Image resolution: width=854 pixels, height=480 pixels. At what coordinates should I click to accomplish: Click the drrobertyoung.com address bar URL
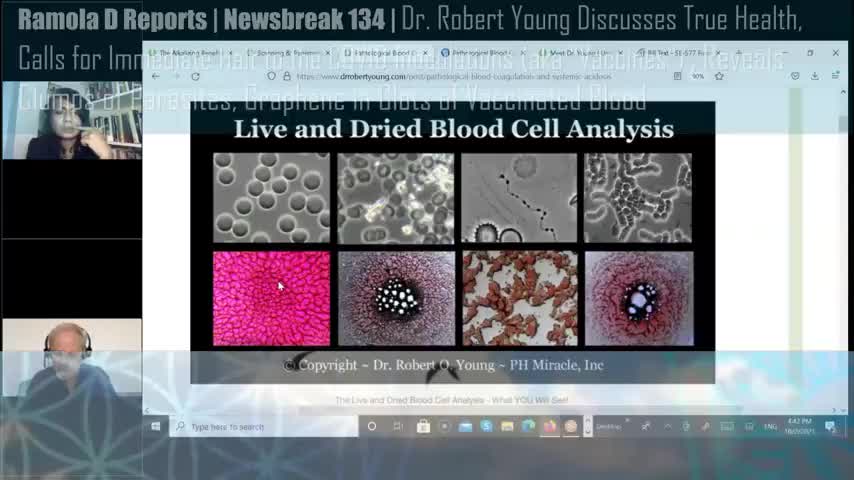[453, 77]
